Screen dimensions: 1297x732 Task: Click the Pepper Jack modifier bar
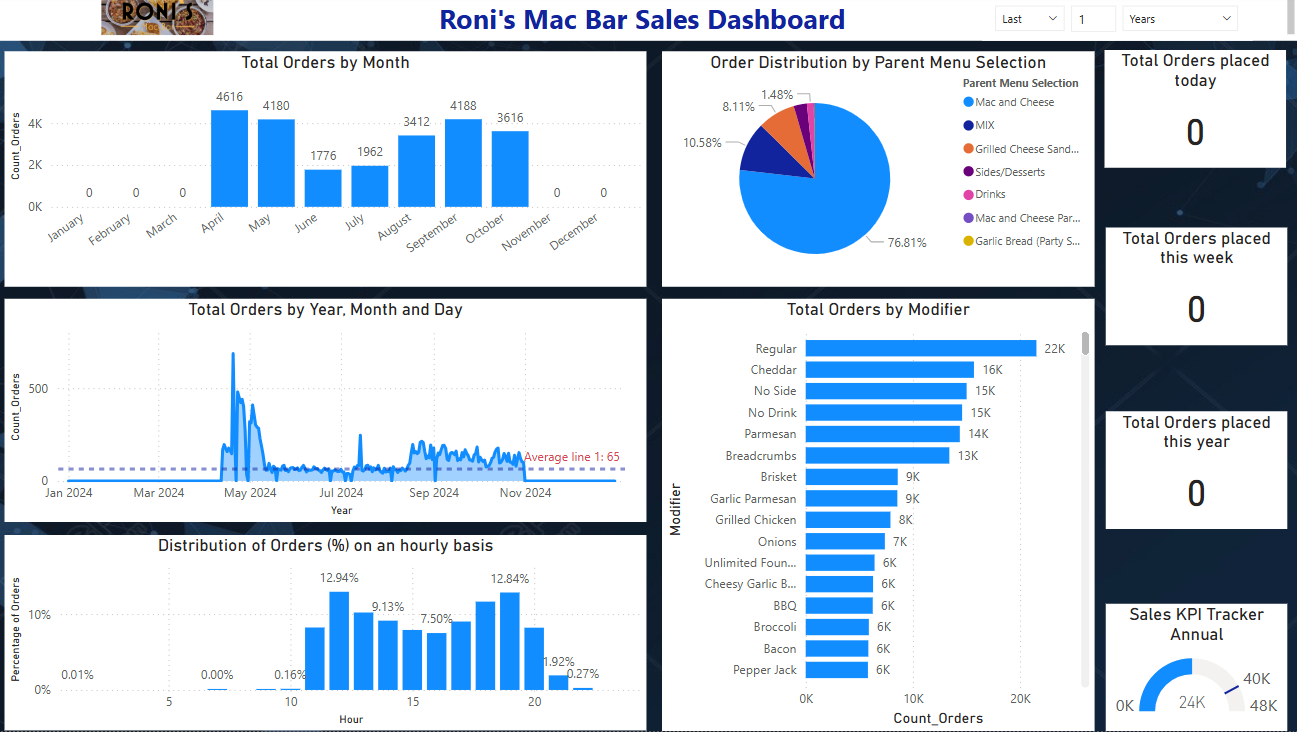pos(837,670)
